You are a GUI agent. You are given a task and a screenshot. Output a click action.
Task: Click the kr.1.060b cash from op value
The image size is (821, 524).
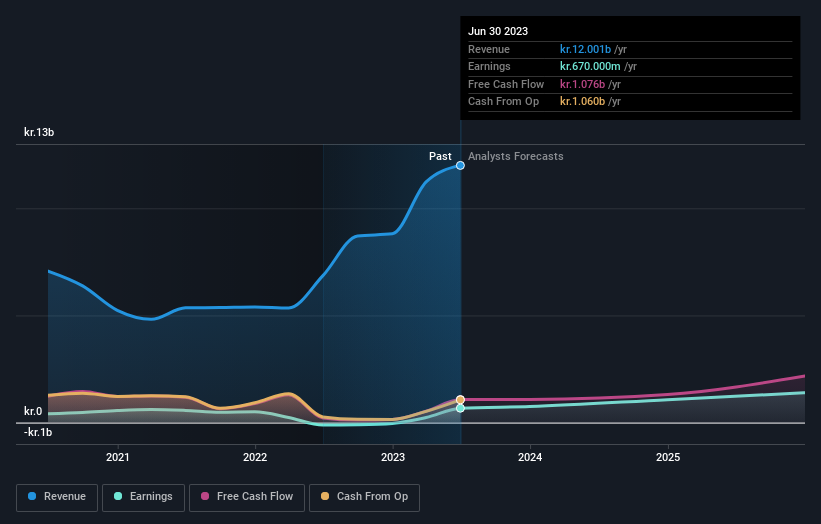click(x=582, y=102)
